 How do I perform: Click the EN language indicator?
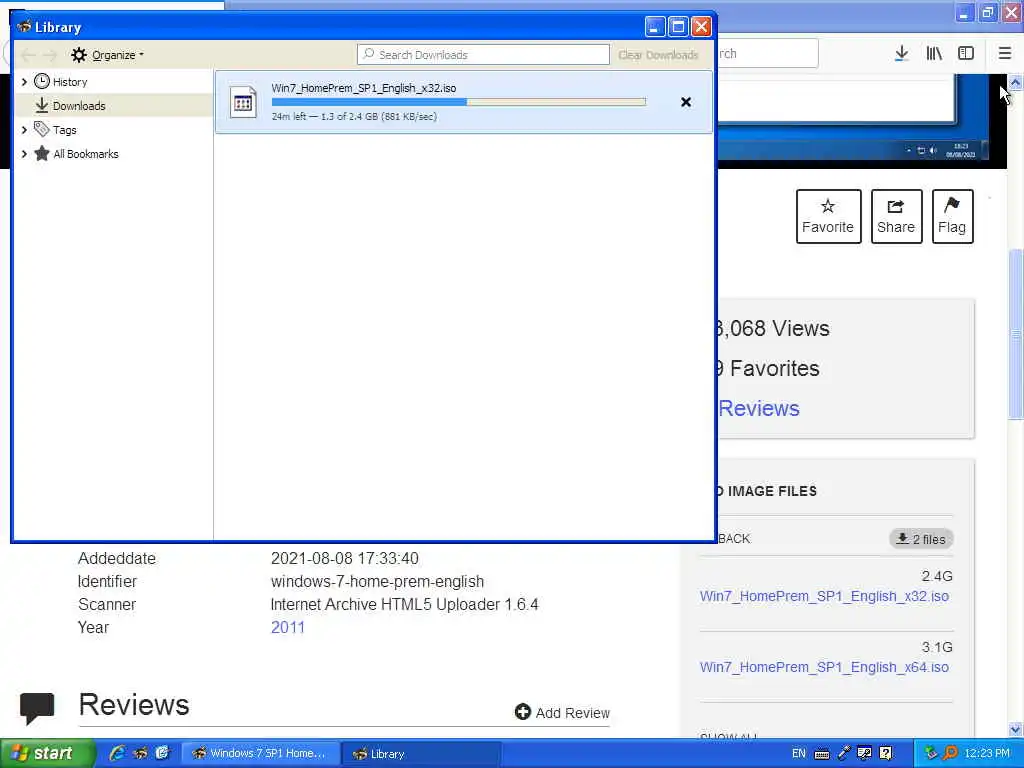pyautogui.click(x=798, y=754)
